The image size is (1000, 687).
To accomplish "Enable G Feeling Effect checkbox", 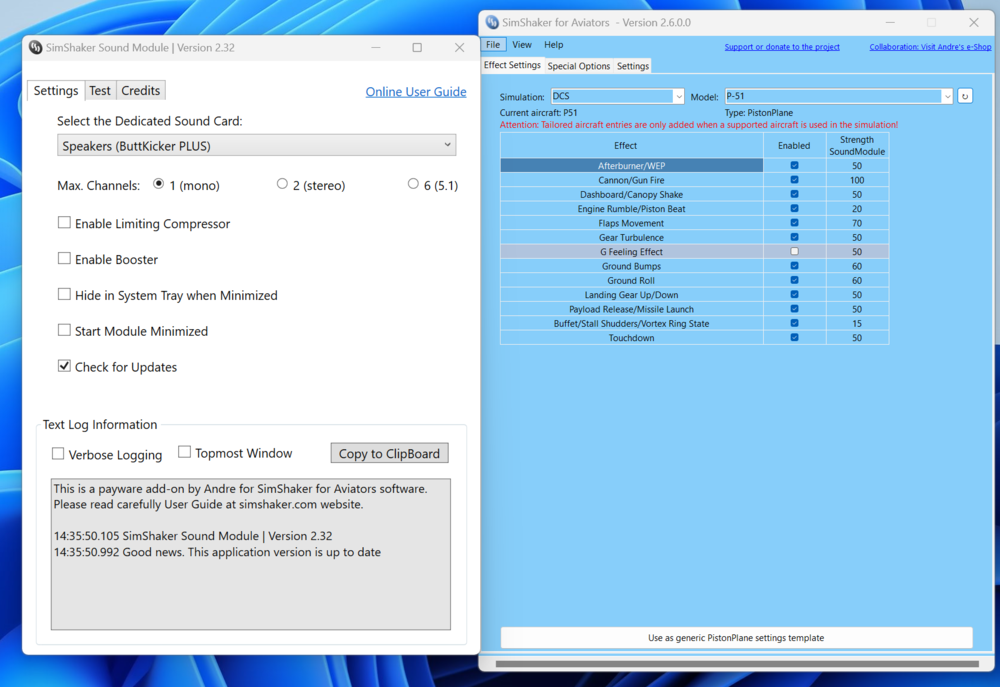I will tap(794, 251).
